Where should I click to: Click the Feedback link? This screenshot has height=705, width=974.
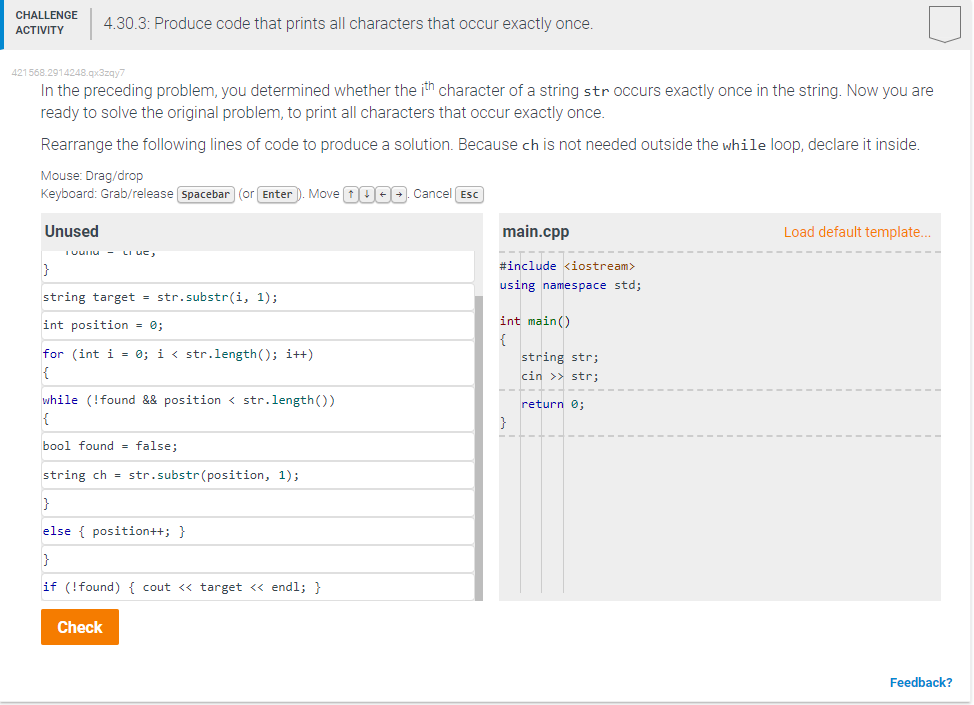[920, 682]
